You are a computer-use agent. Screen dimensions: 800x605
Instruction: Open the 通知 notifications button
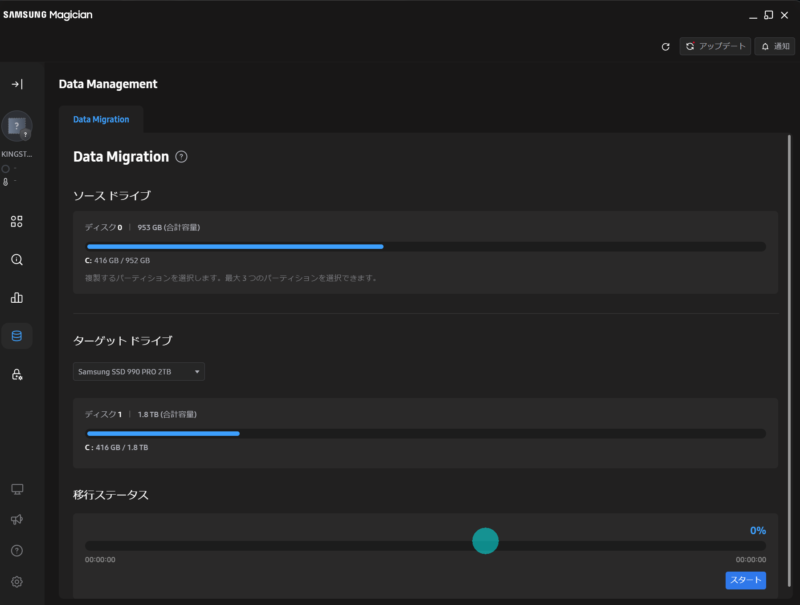click(x=774, y=46)
